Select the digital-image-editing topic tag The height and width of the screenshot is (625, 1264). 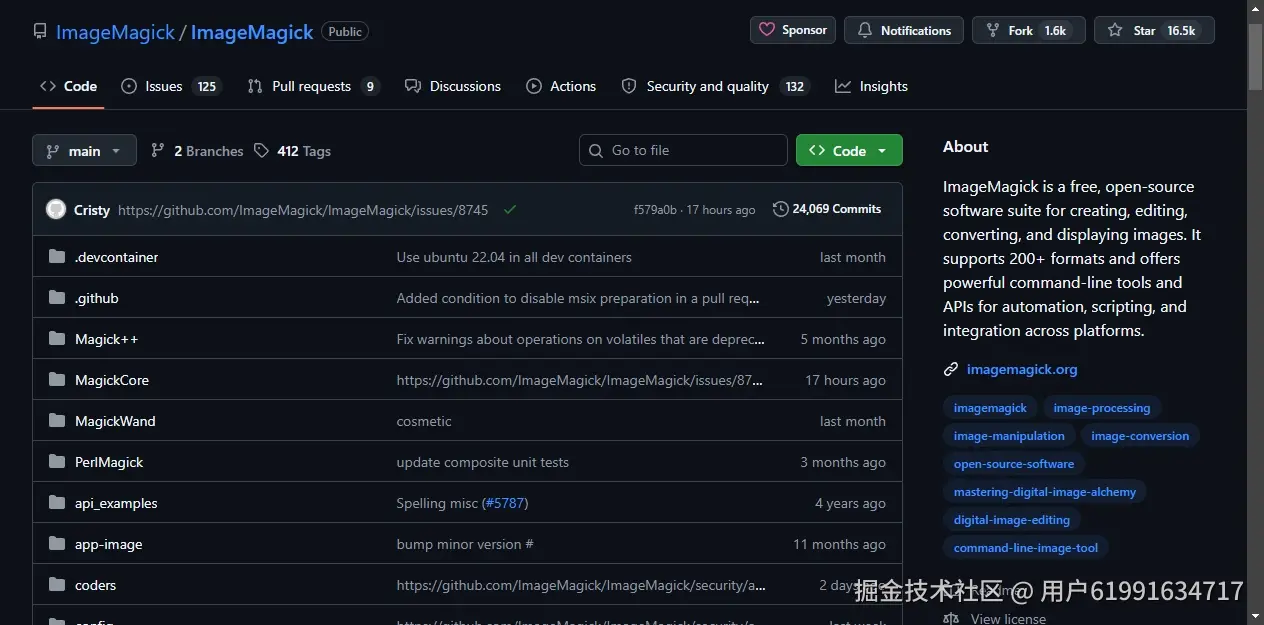(1012, 520)
